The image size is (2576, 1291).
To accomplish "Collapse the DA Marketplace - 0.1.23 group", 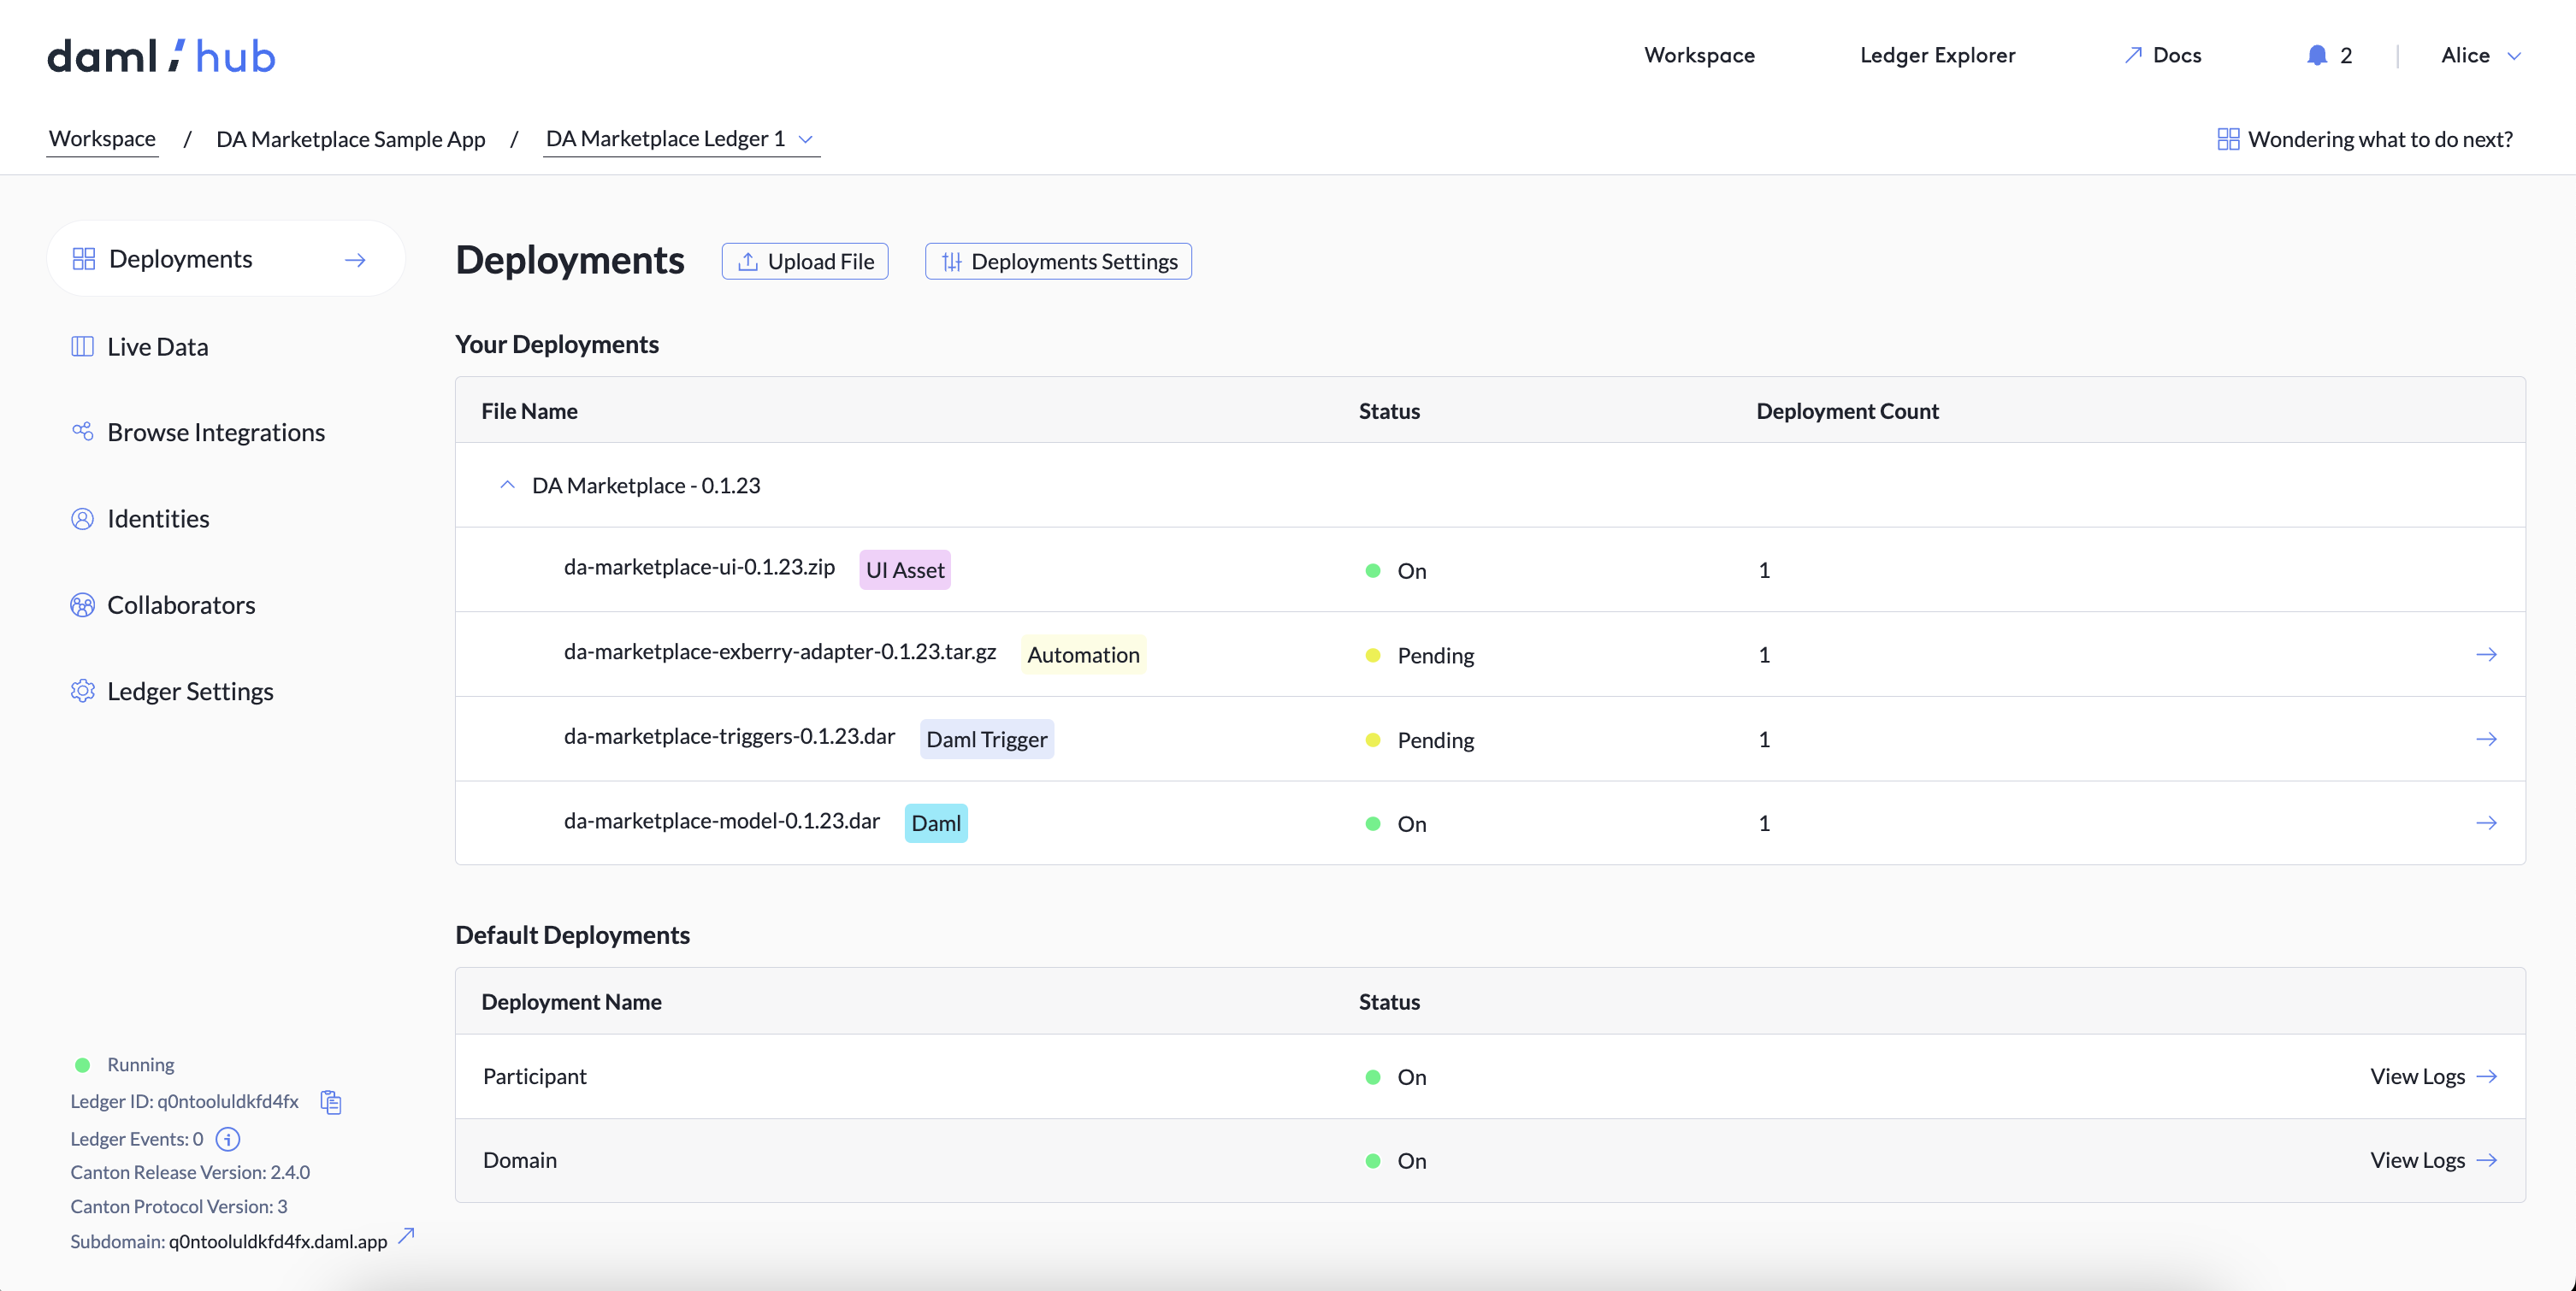I will (507, 485).
